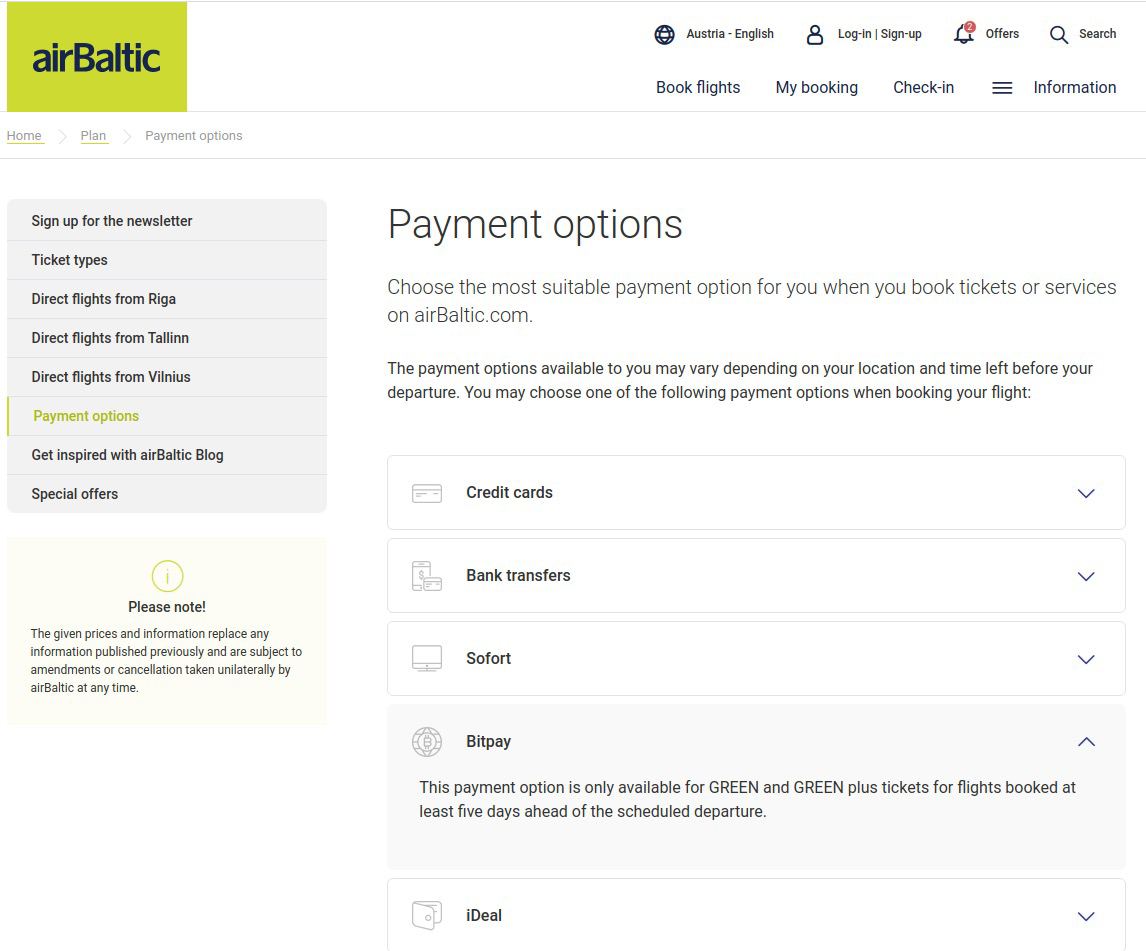Open Direct flights from Riga
1146x951 pixels.
pos(103,299)
